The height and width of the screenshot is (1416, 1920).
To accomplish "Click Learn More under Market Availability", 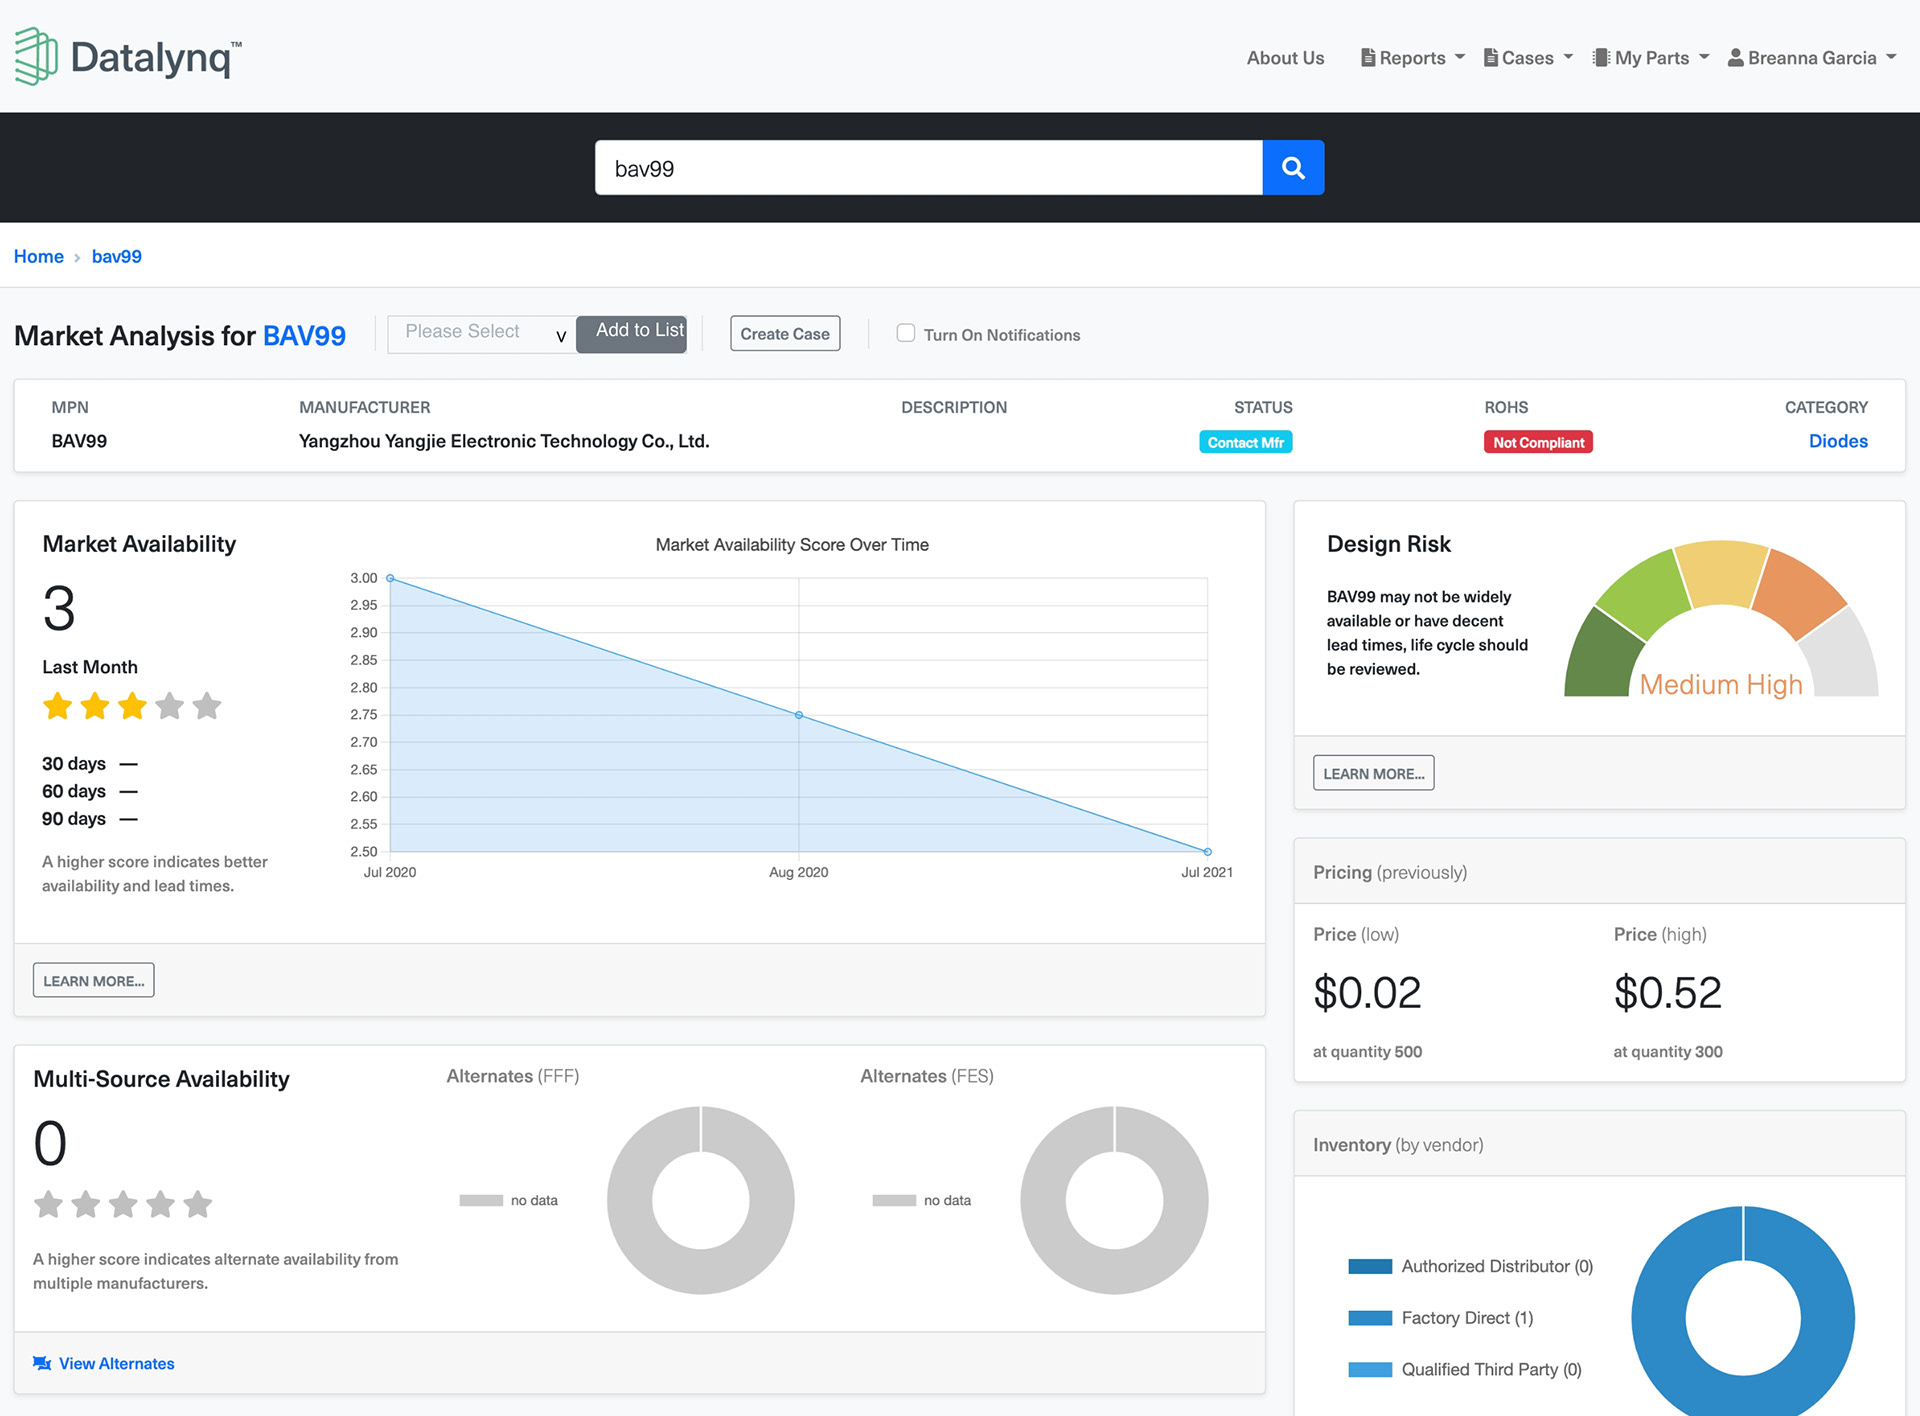I will click(94, 980).
